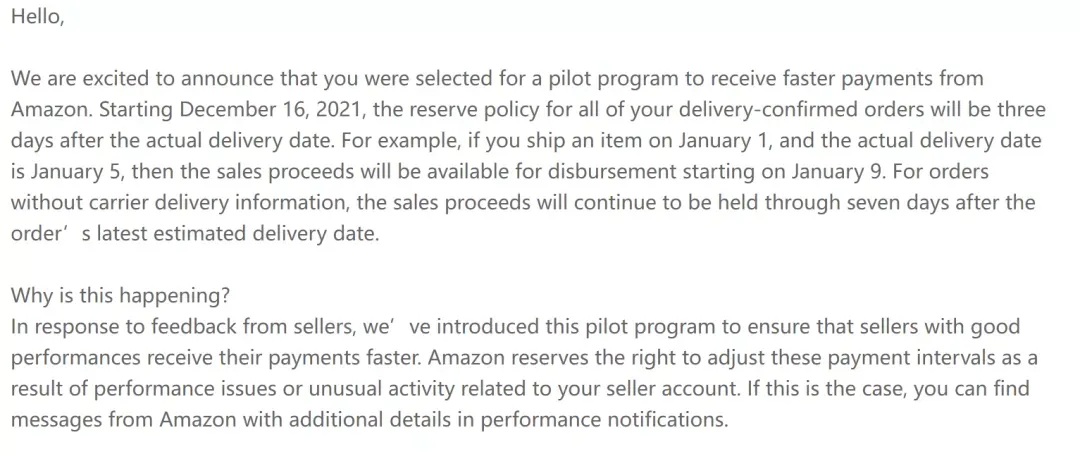Screen dimensions: 1080x454
Task: Click the heading "Why is this happening?"
Action: coord(121,296)
